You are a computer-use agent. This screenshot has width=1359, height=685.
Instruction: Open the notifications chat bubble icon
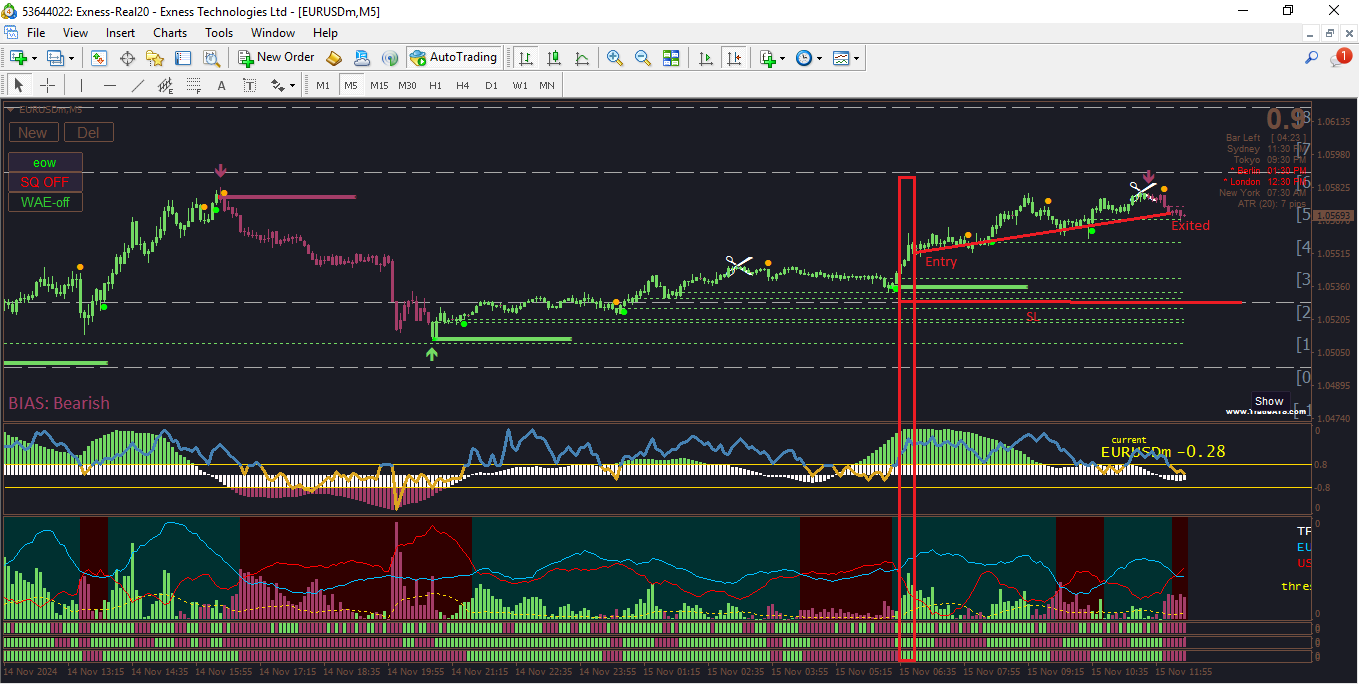(x=1339, y=58)
